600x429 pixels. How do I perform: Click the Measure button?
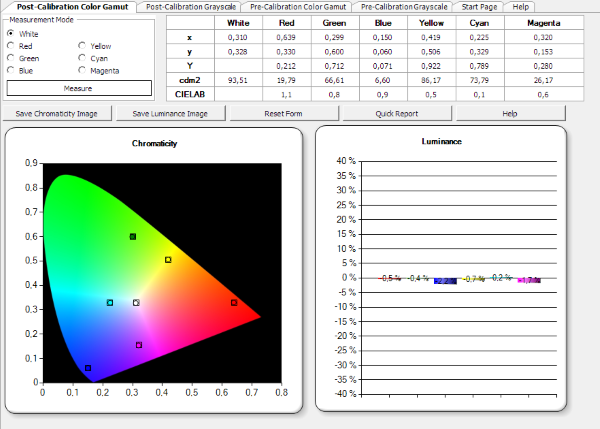(79, 88)
